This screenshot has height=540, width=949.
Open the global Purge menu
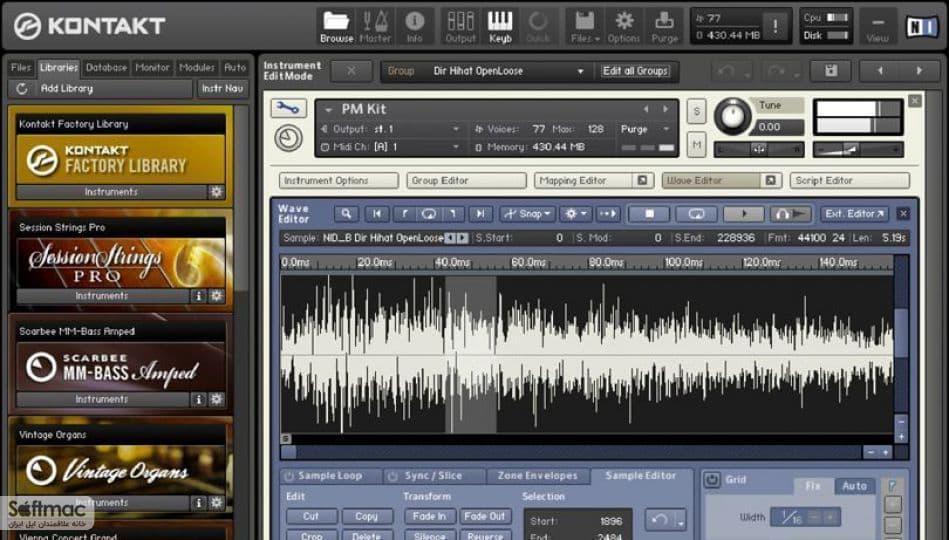[665, 27]
